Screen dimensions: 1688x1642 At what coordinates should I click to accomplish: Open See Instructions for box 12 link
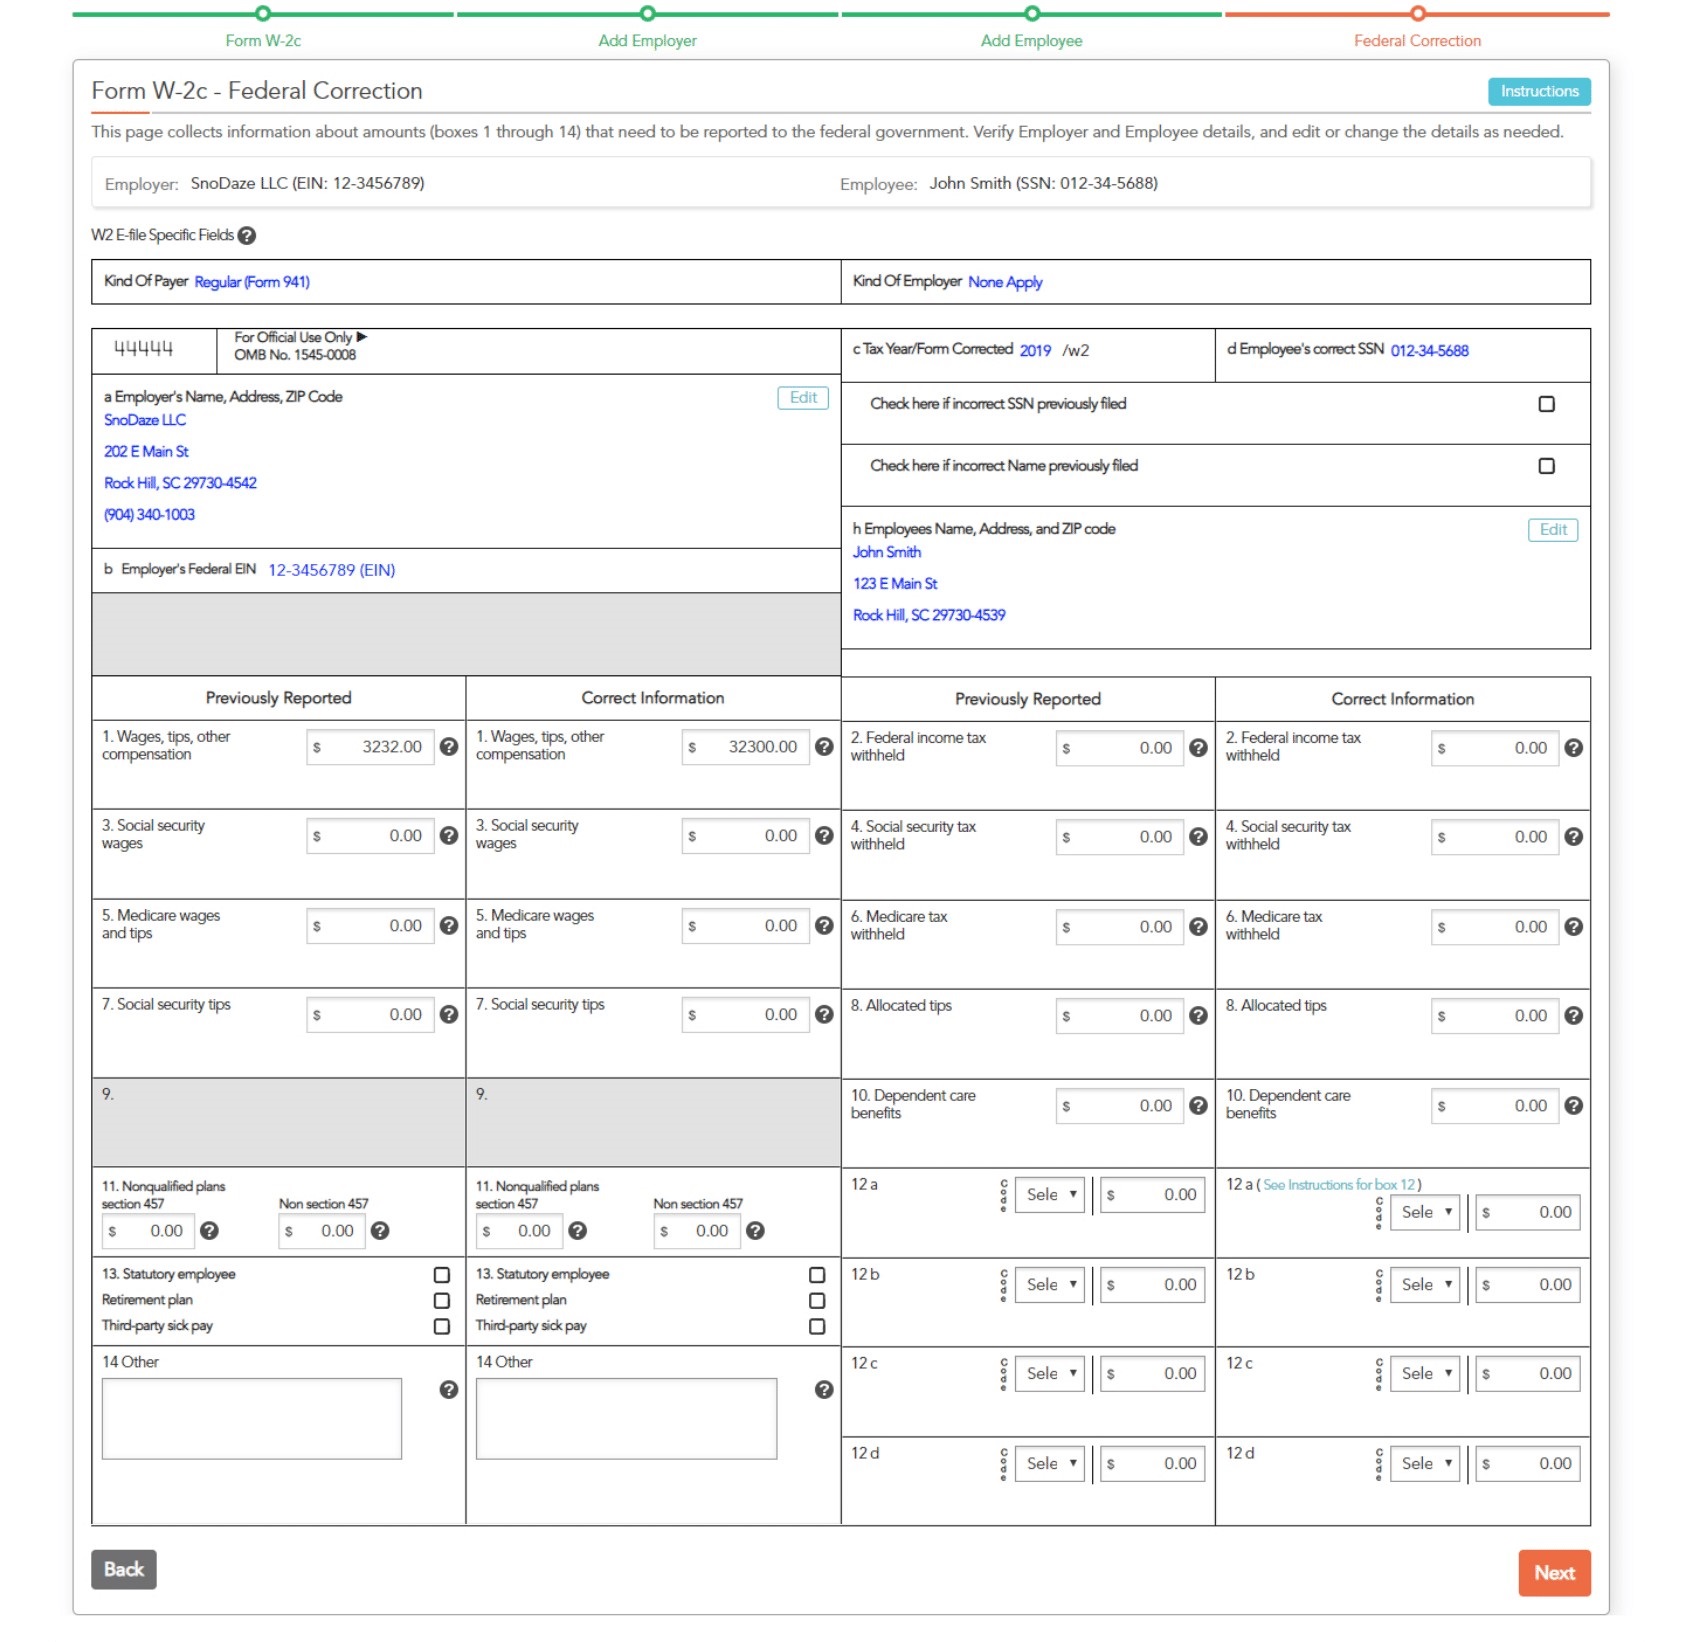(1338, 1185)
